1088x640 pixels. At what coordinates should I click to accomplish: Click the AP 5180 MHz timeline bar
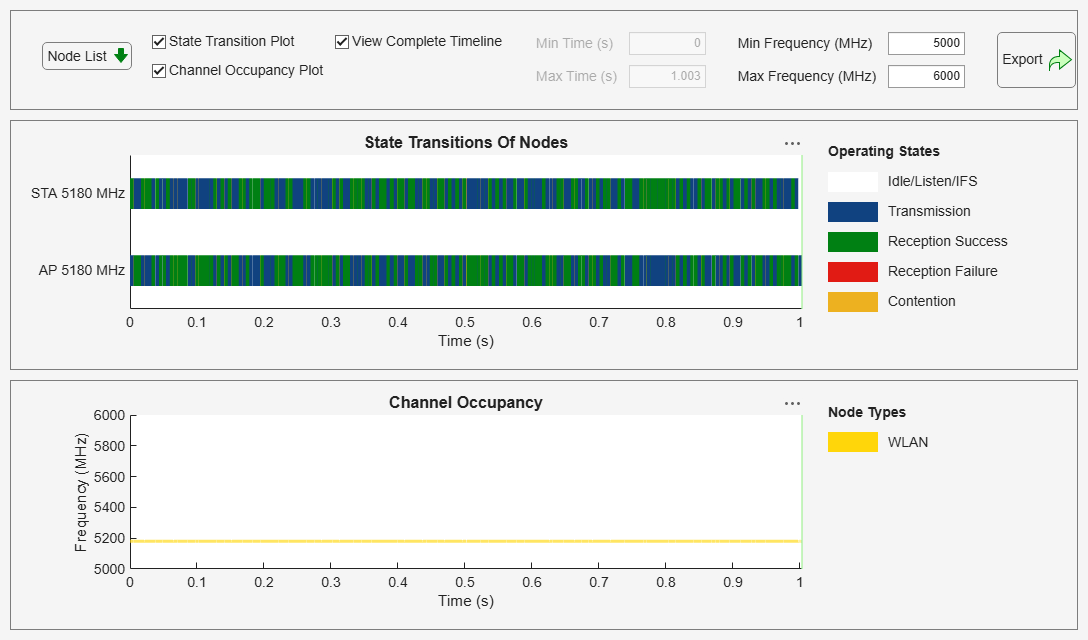466,271
